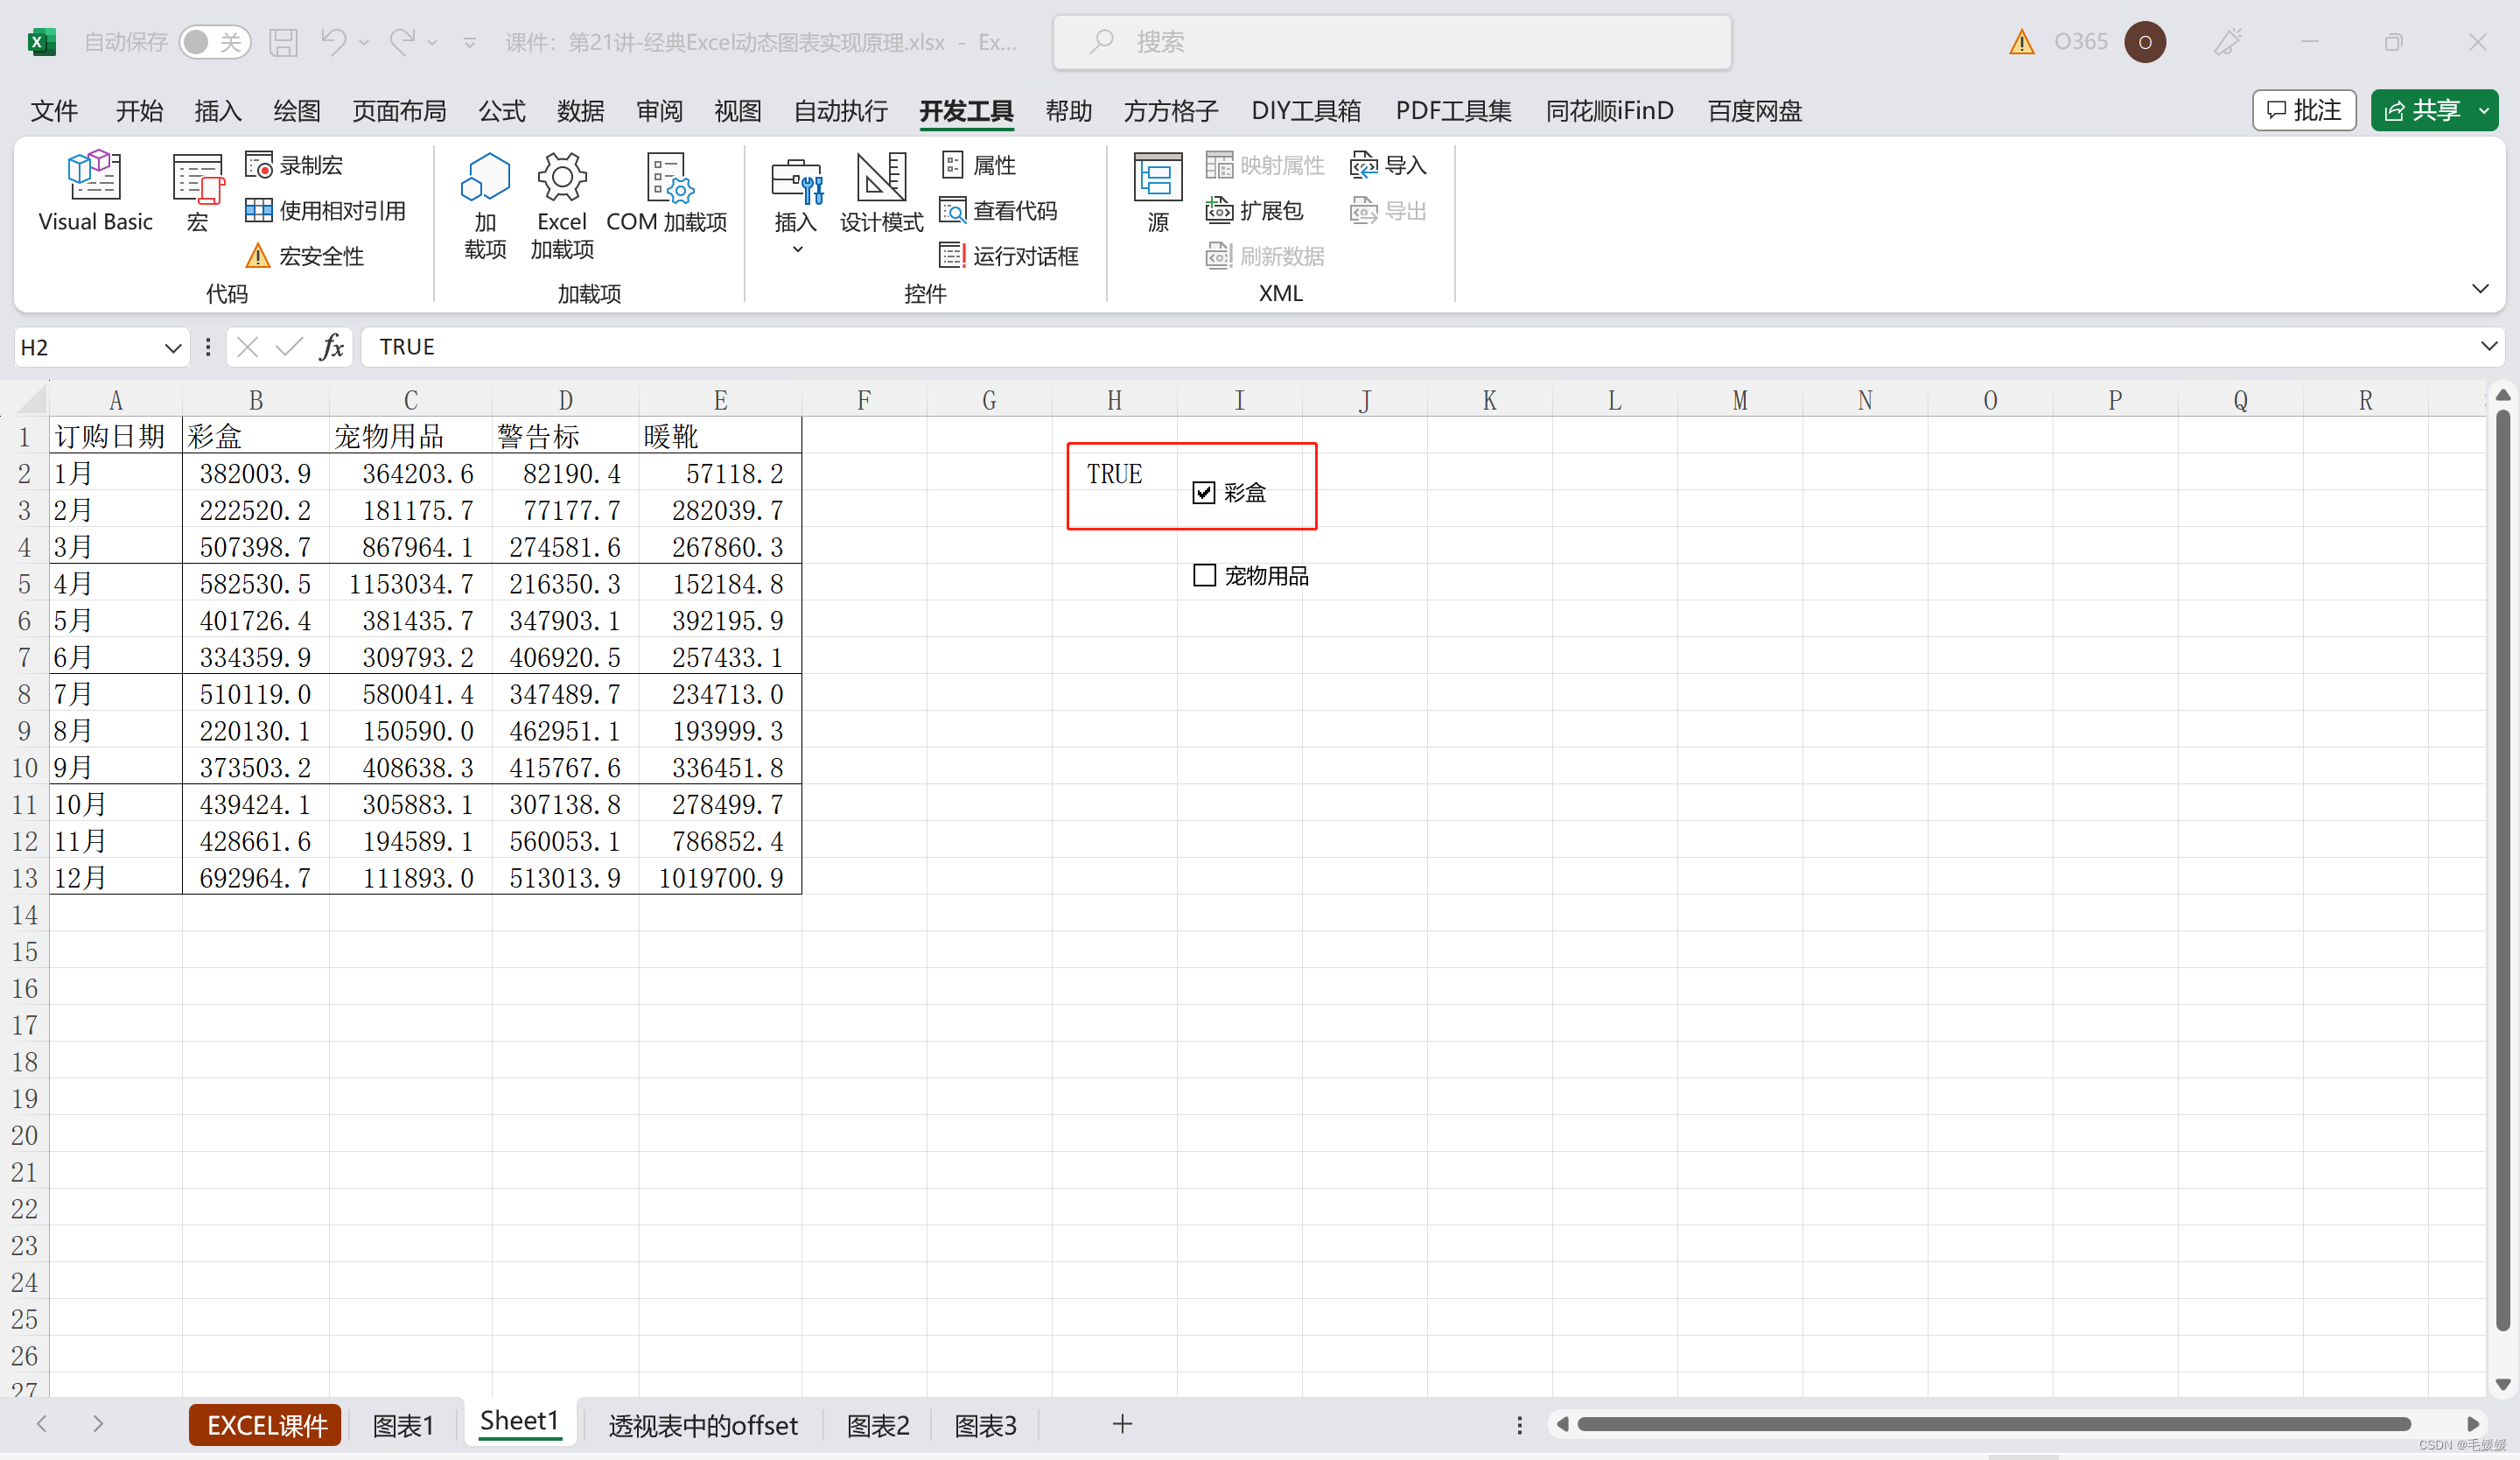
Task: Open Macro Security (宏安全性)
Action: [x=304, y=256]
